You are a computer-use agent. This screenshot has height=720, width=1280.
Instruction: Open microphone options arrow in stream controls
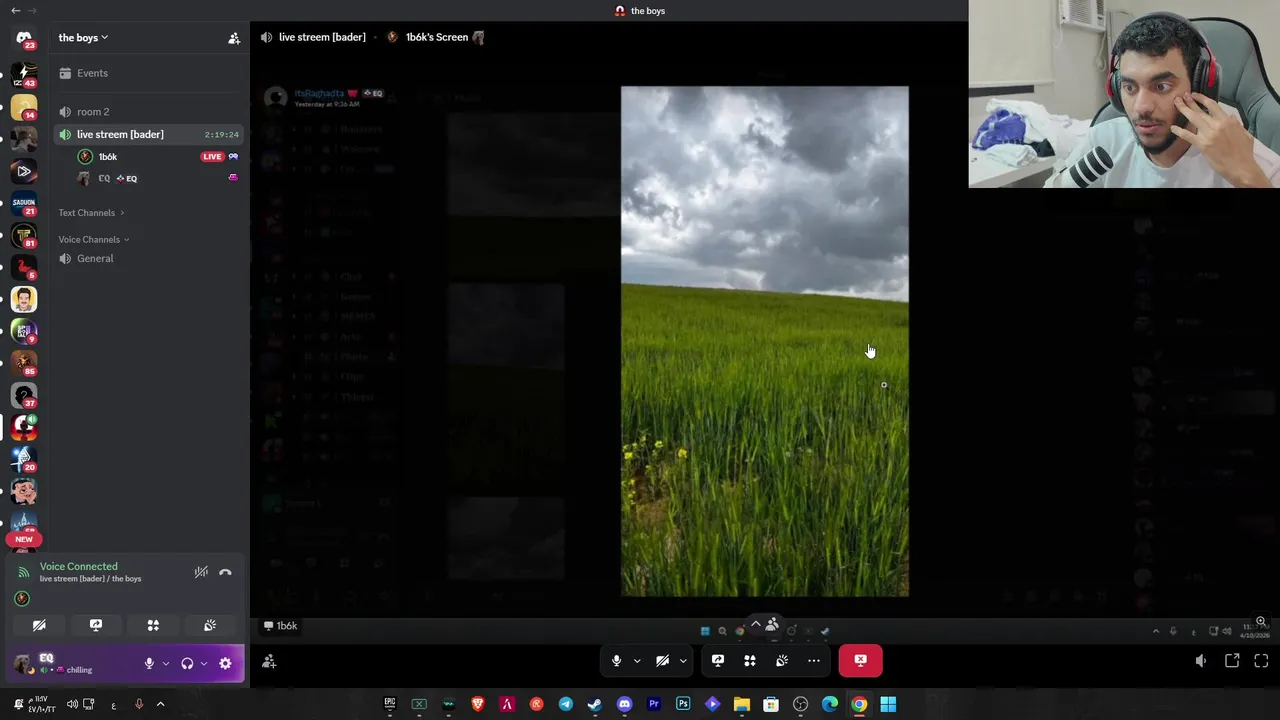pyautogui.click(x=636, y=661)
